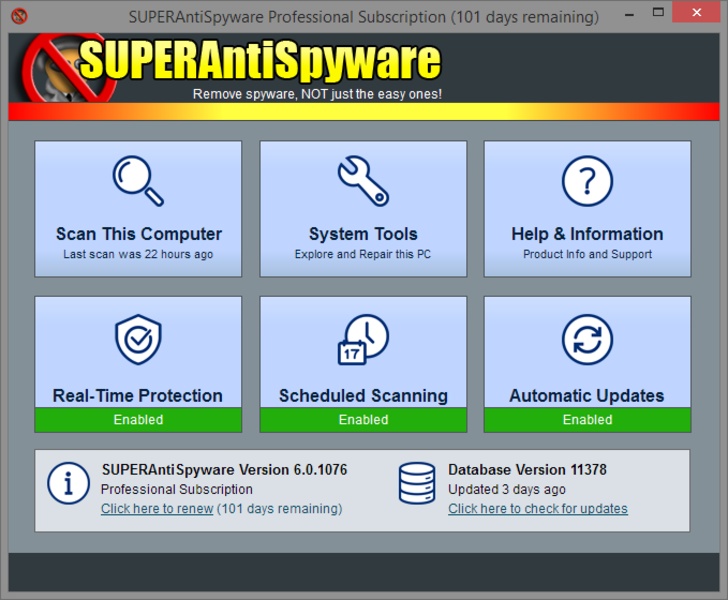Toggle Scheduled Scanning Enabled status bar
This screenshot has width=728, height=600.
click(x=363, y=420)
